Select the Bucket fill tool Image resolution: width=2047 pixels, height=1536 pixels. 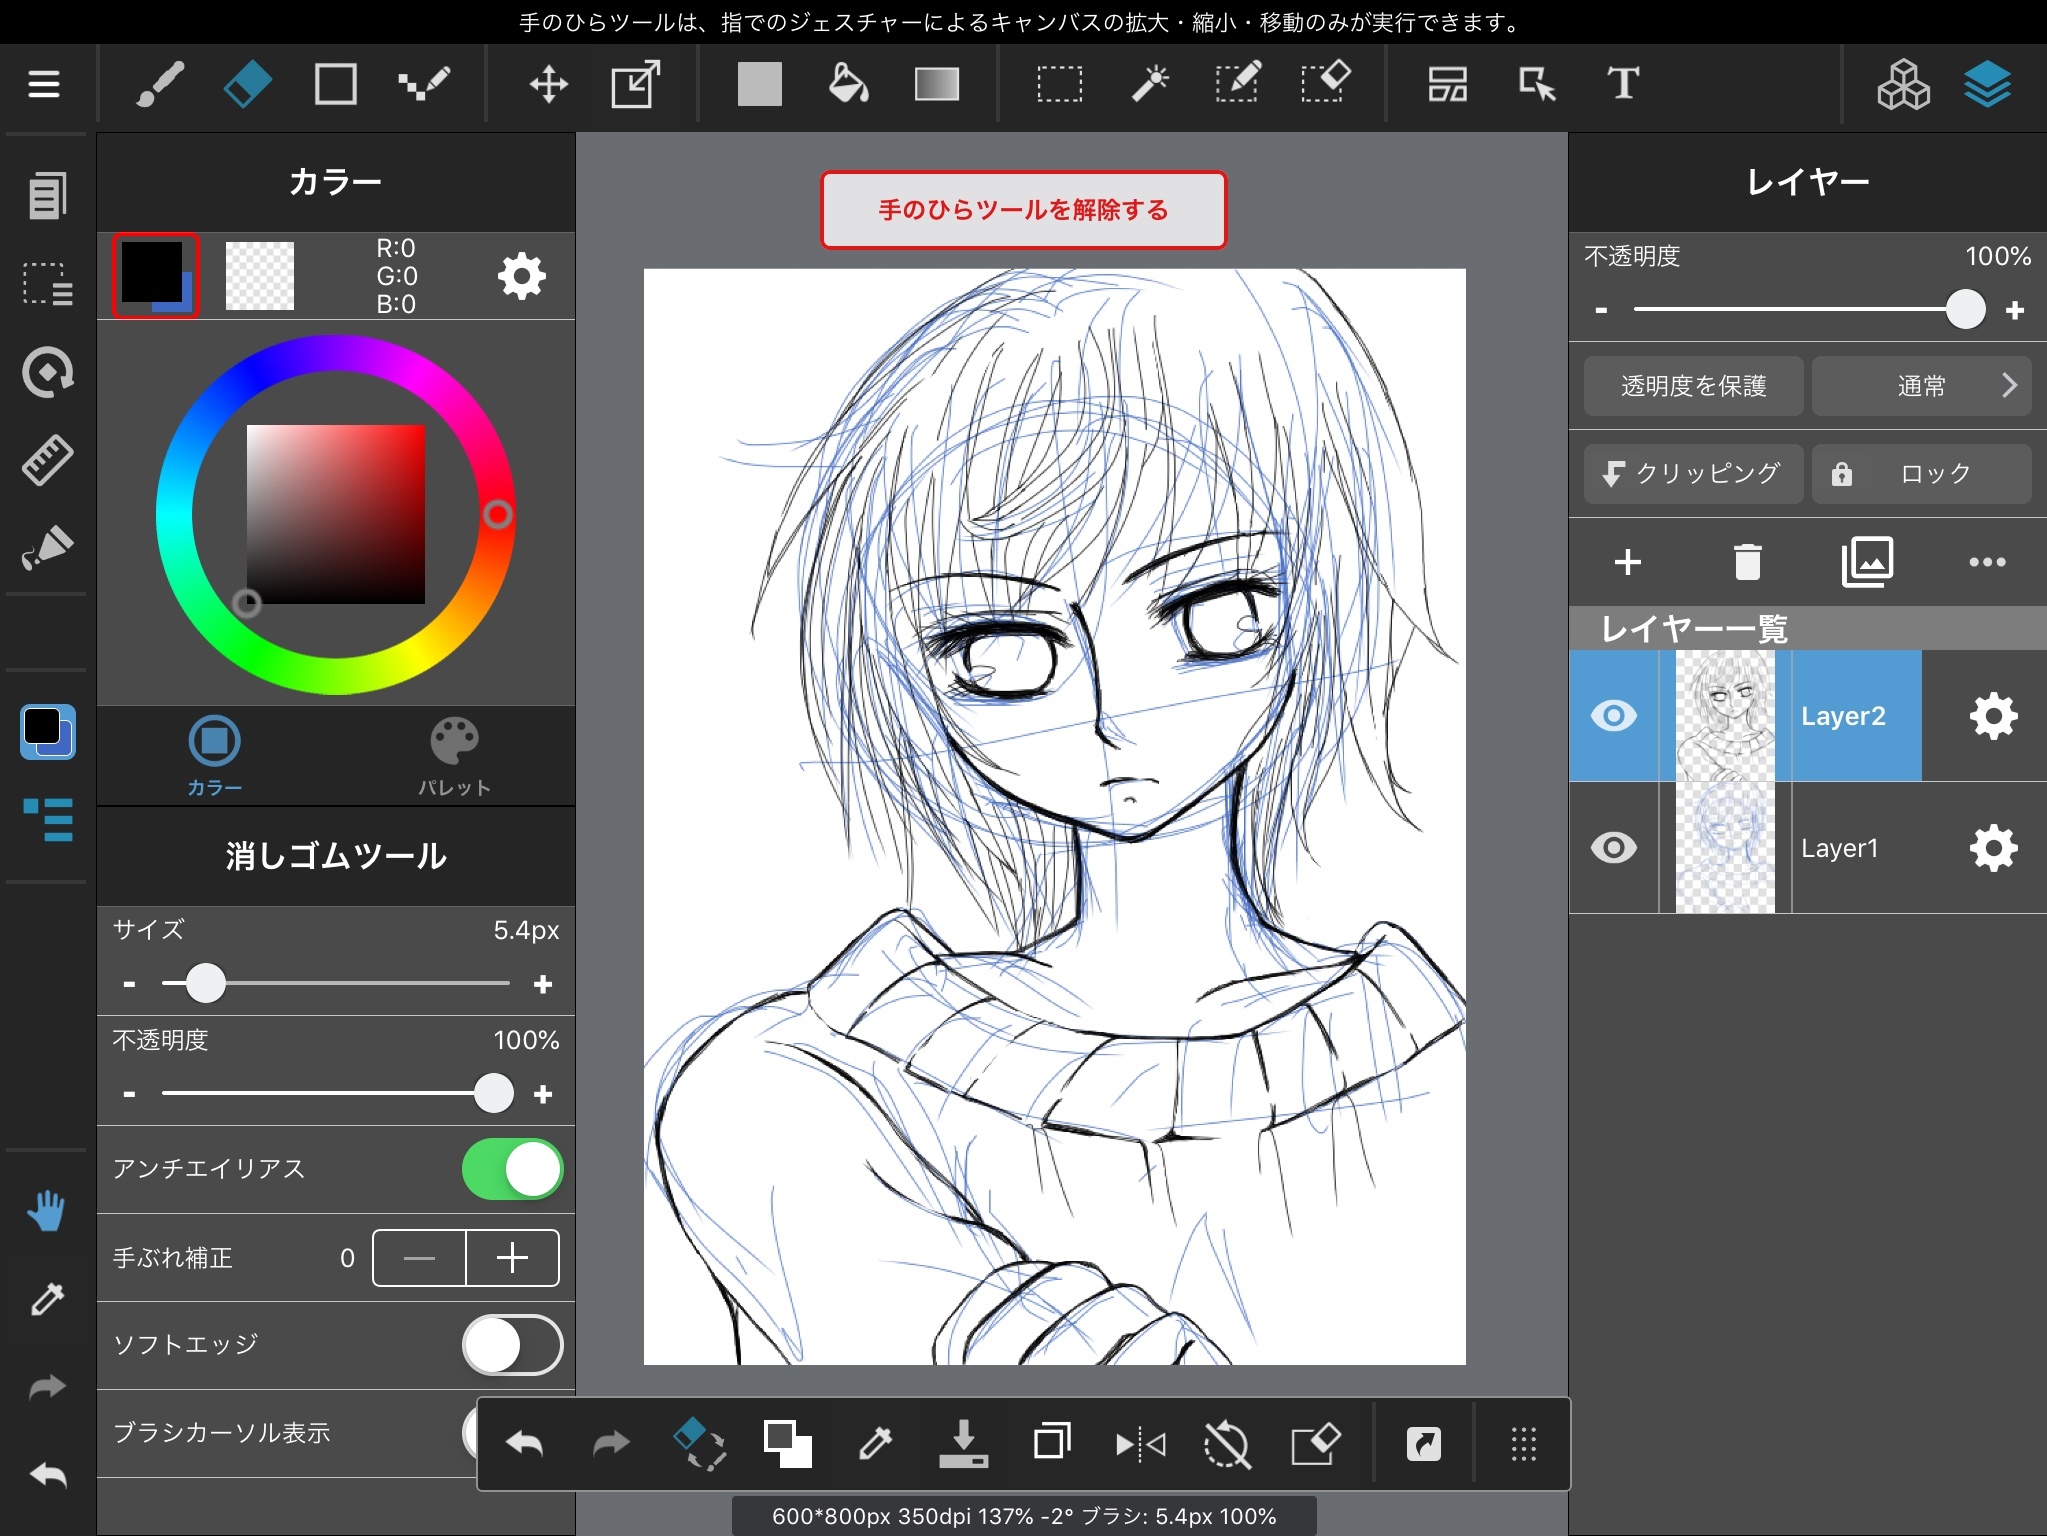848,84
